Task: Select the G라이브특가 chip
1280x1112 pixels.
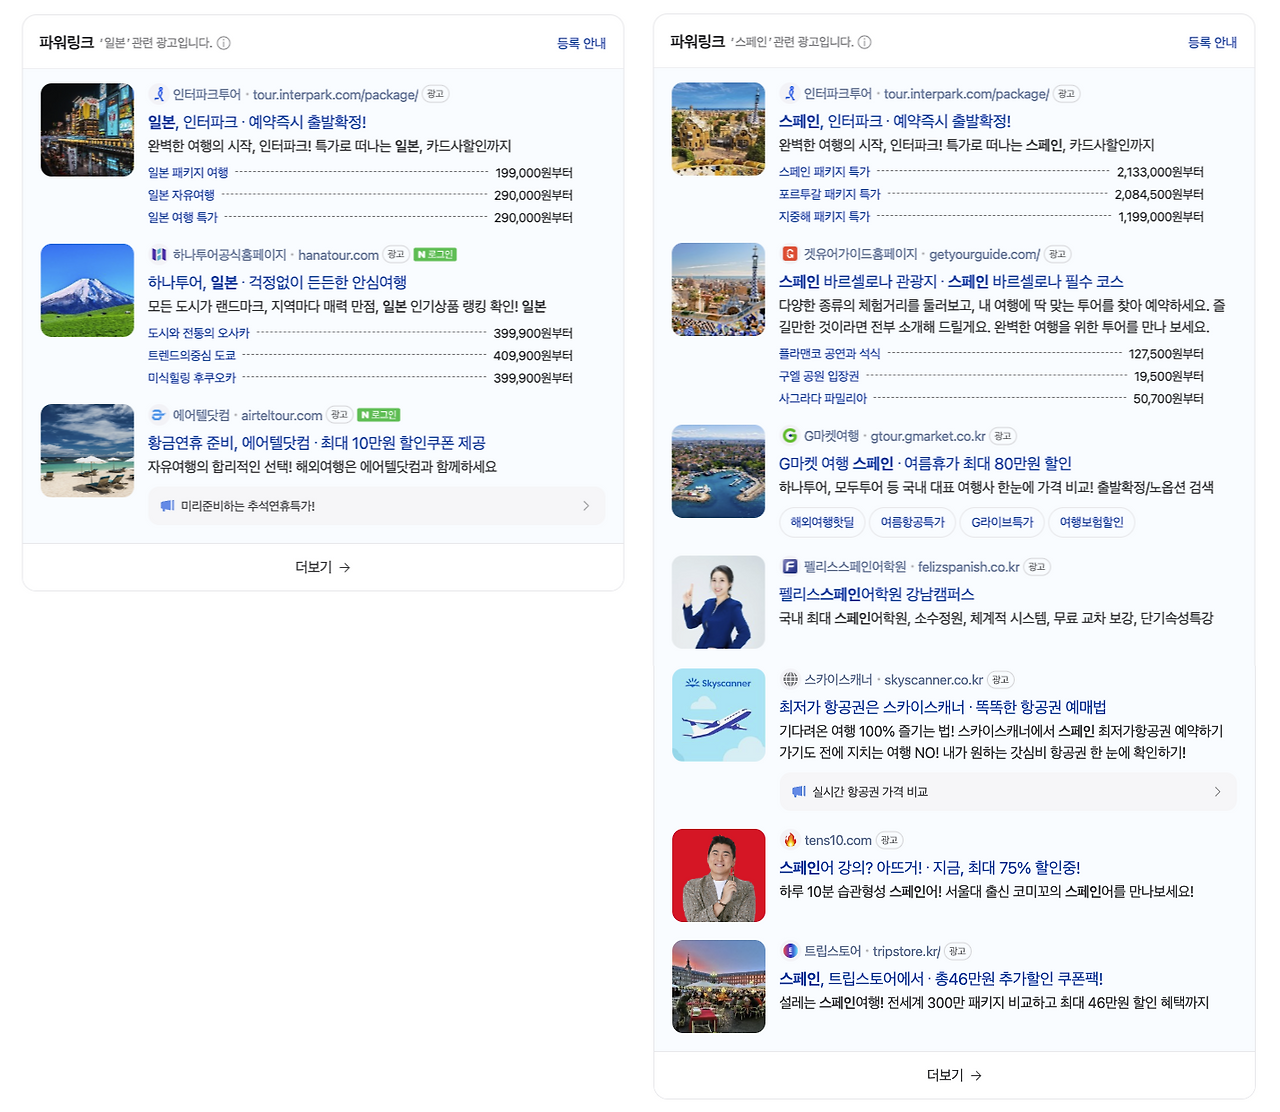Action: 1002,522
